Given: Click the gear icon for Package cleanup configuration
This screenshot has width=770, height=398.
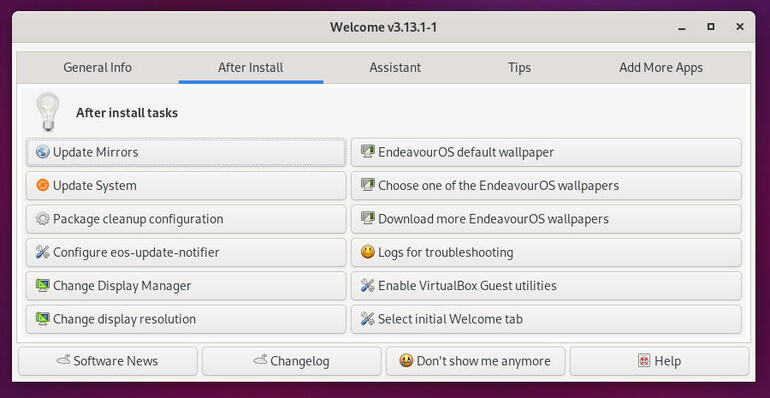Looking at the screenshot, I should pyautogui.click(x=43, y=219).
